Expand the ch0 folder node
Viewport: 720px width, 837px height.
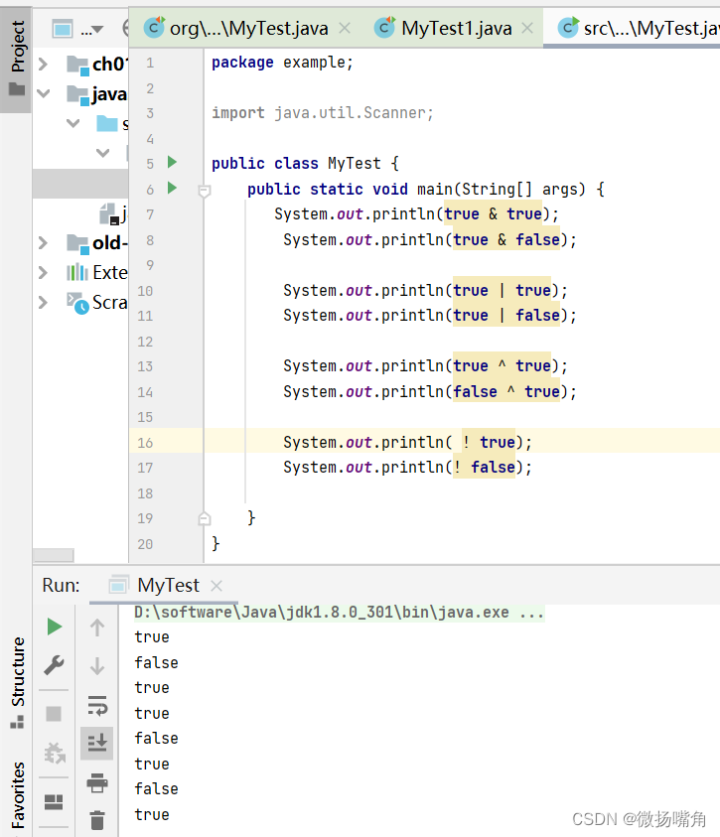tap(43, 65)
